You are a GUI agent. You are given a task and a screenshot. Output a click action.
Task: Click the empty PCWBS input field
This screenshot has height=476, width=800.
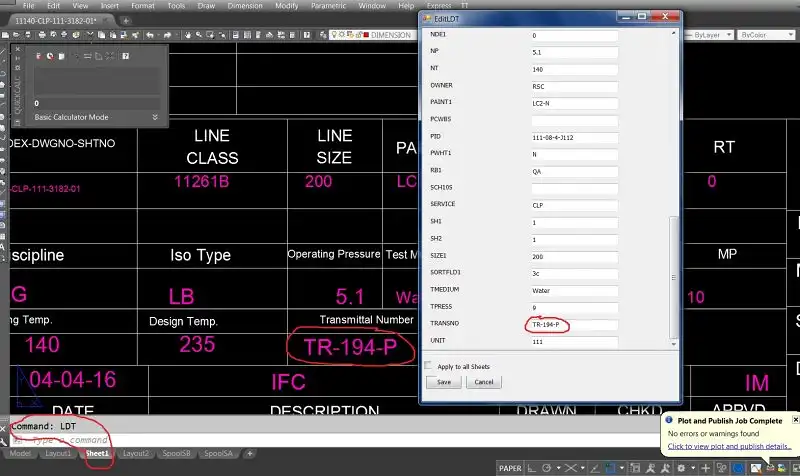[574, 120]
